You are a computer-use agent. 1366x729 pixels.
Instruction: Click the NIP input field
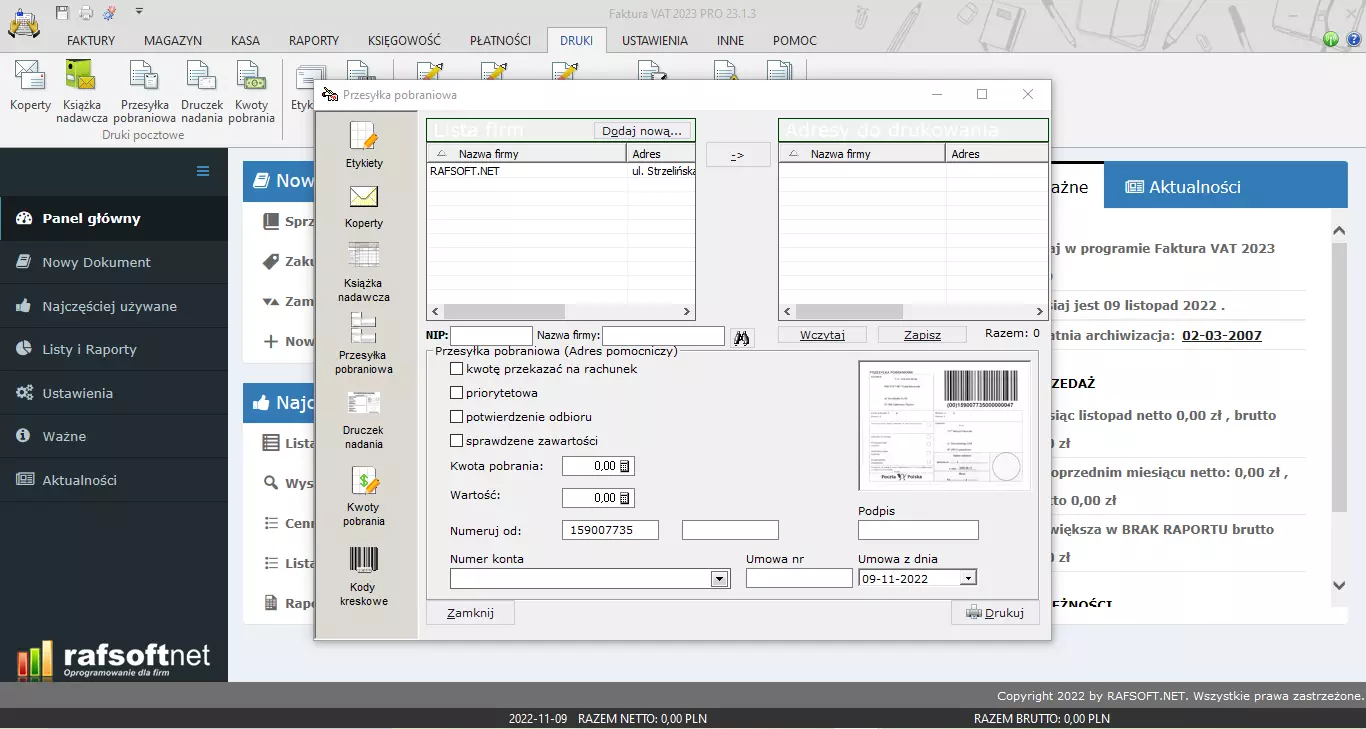[x=491, y=336]
